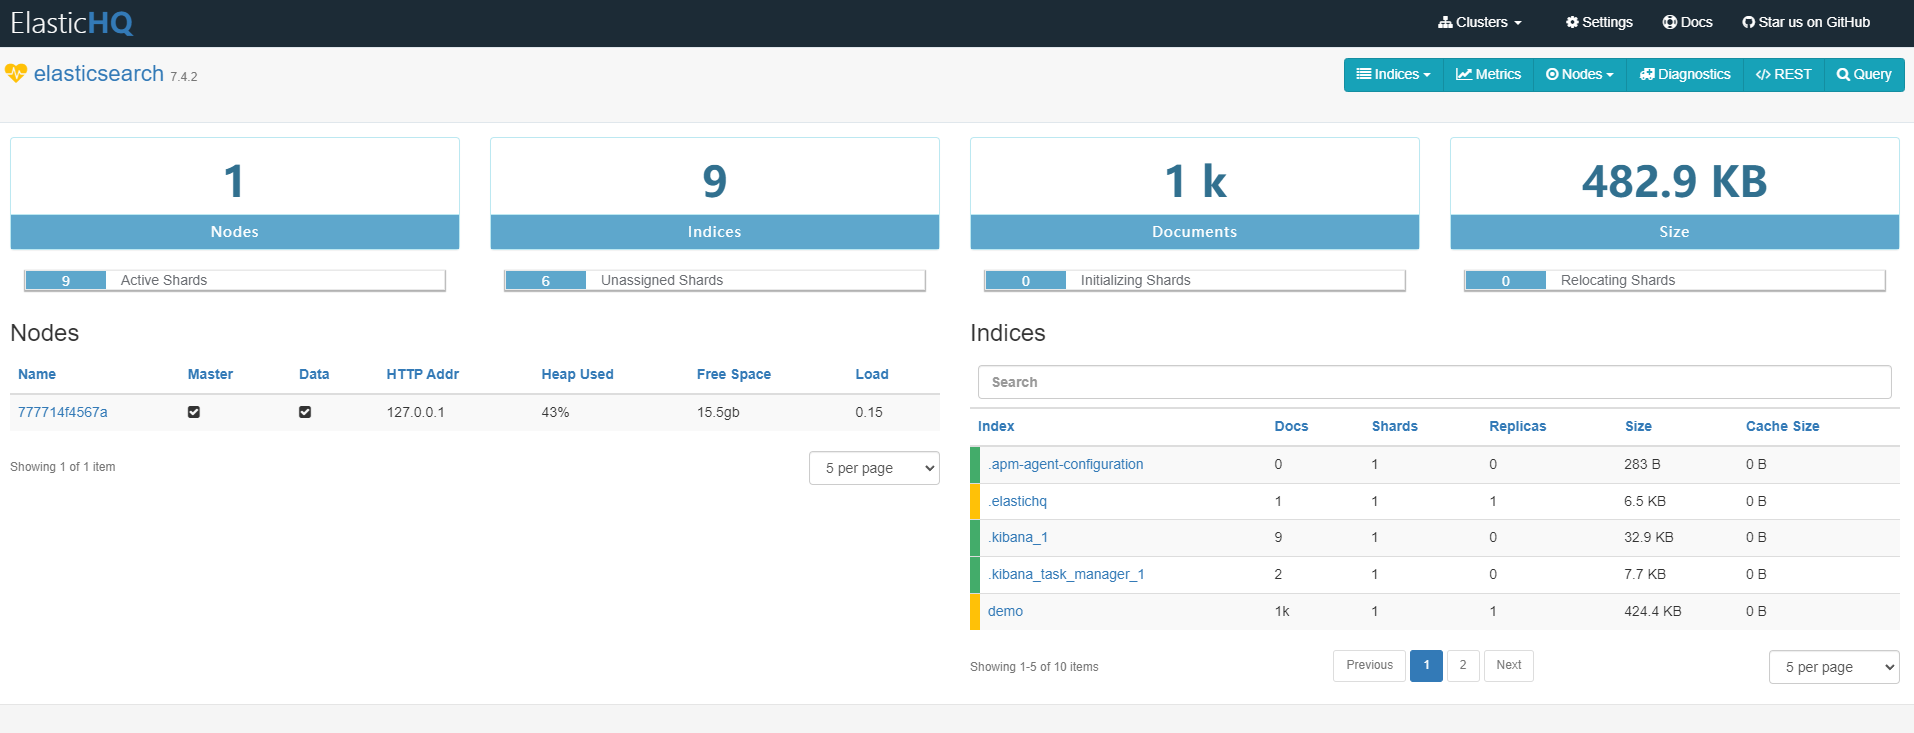1914x733 pixels.
Task: Click the 15.5gb free space value
Action: pos(718,412)
